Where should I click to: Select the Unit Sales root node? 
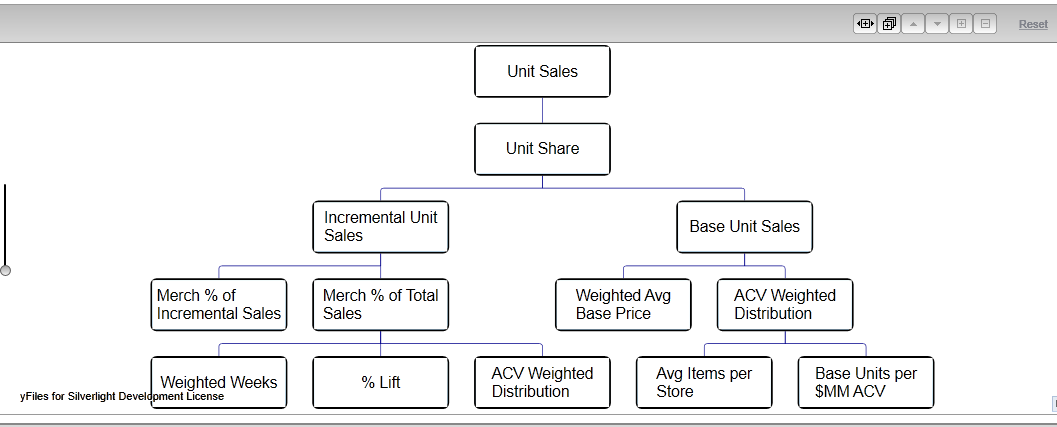(x=542, y=71)
